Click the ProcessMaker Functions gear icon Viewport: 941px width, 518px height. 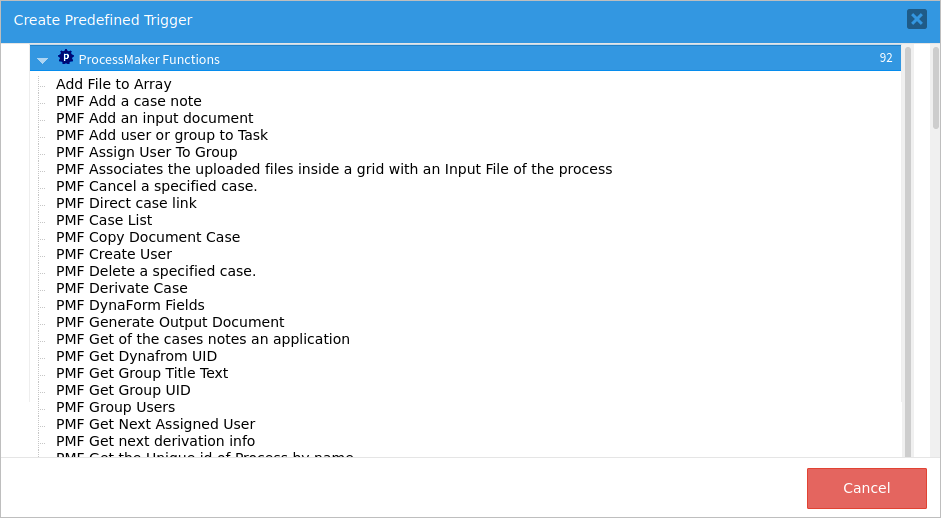pyautogui.click(x=66, y=58)
